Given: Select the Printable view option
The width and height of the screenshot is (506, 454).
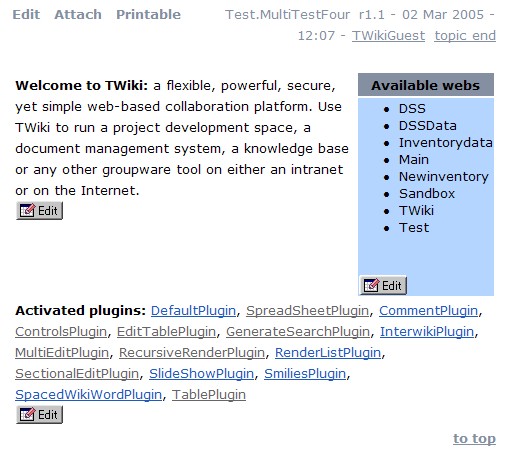Looking at the screenshot, I should point(148,15).
